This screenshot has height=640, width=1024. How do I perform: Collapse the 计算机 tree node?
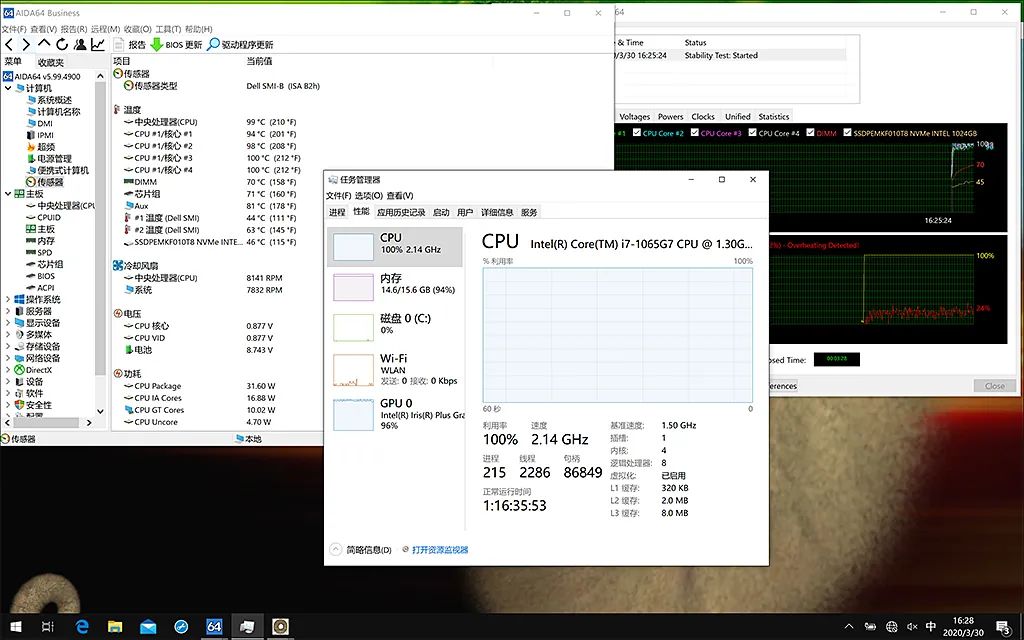tap(8, 88)
